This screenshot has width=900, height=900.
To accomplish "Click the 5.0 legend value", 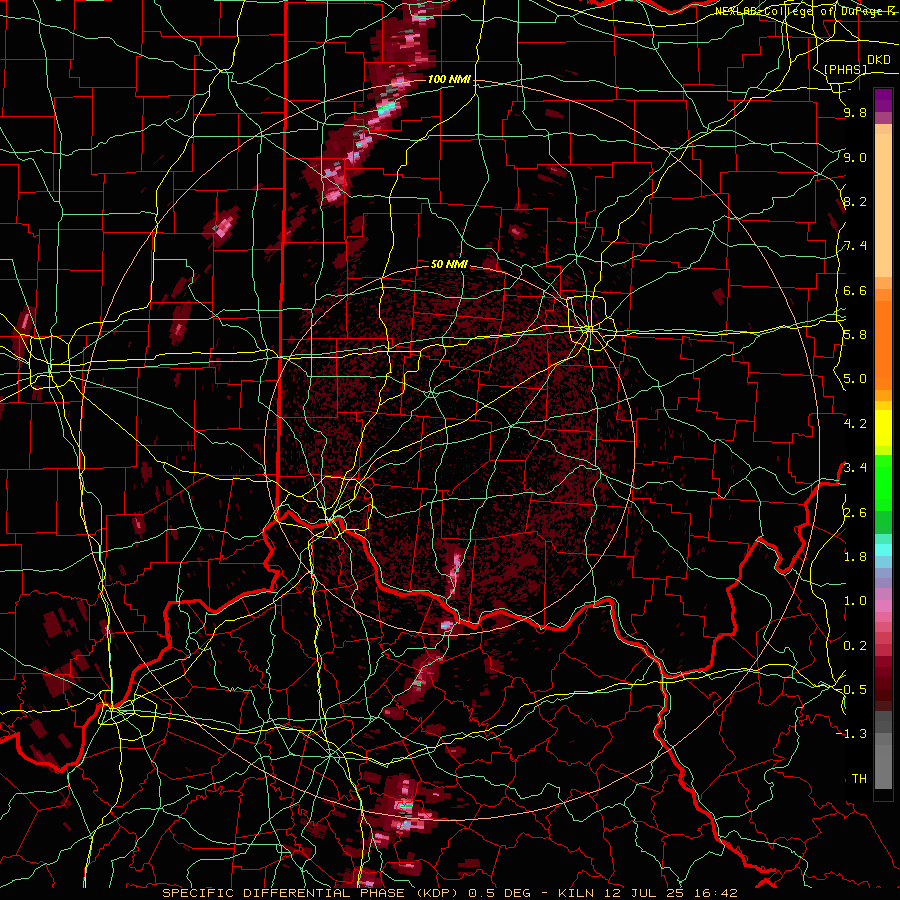I will pos(855,379).
